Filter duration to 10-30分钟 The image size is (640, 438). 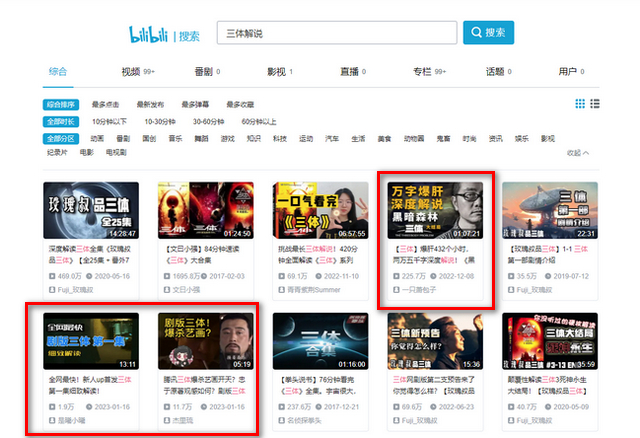point(160,122)
